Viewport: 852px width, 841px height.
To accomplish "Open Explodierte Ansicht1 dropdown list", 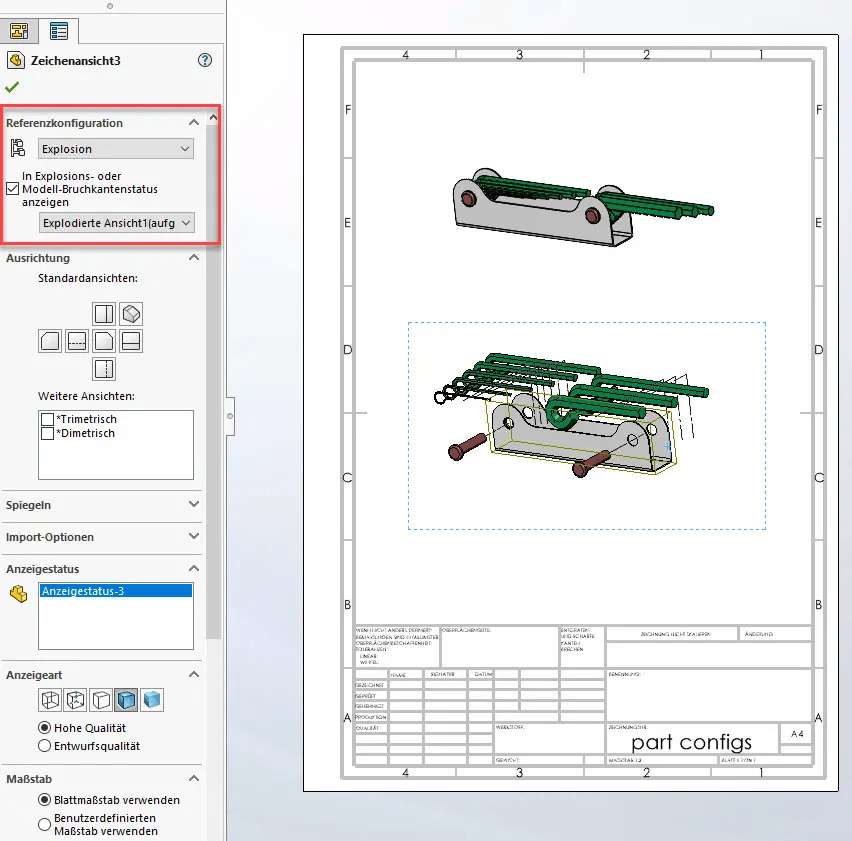I will point(116,223).
